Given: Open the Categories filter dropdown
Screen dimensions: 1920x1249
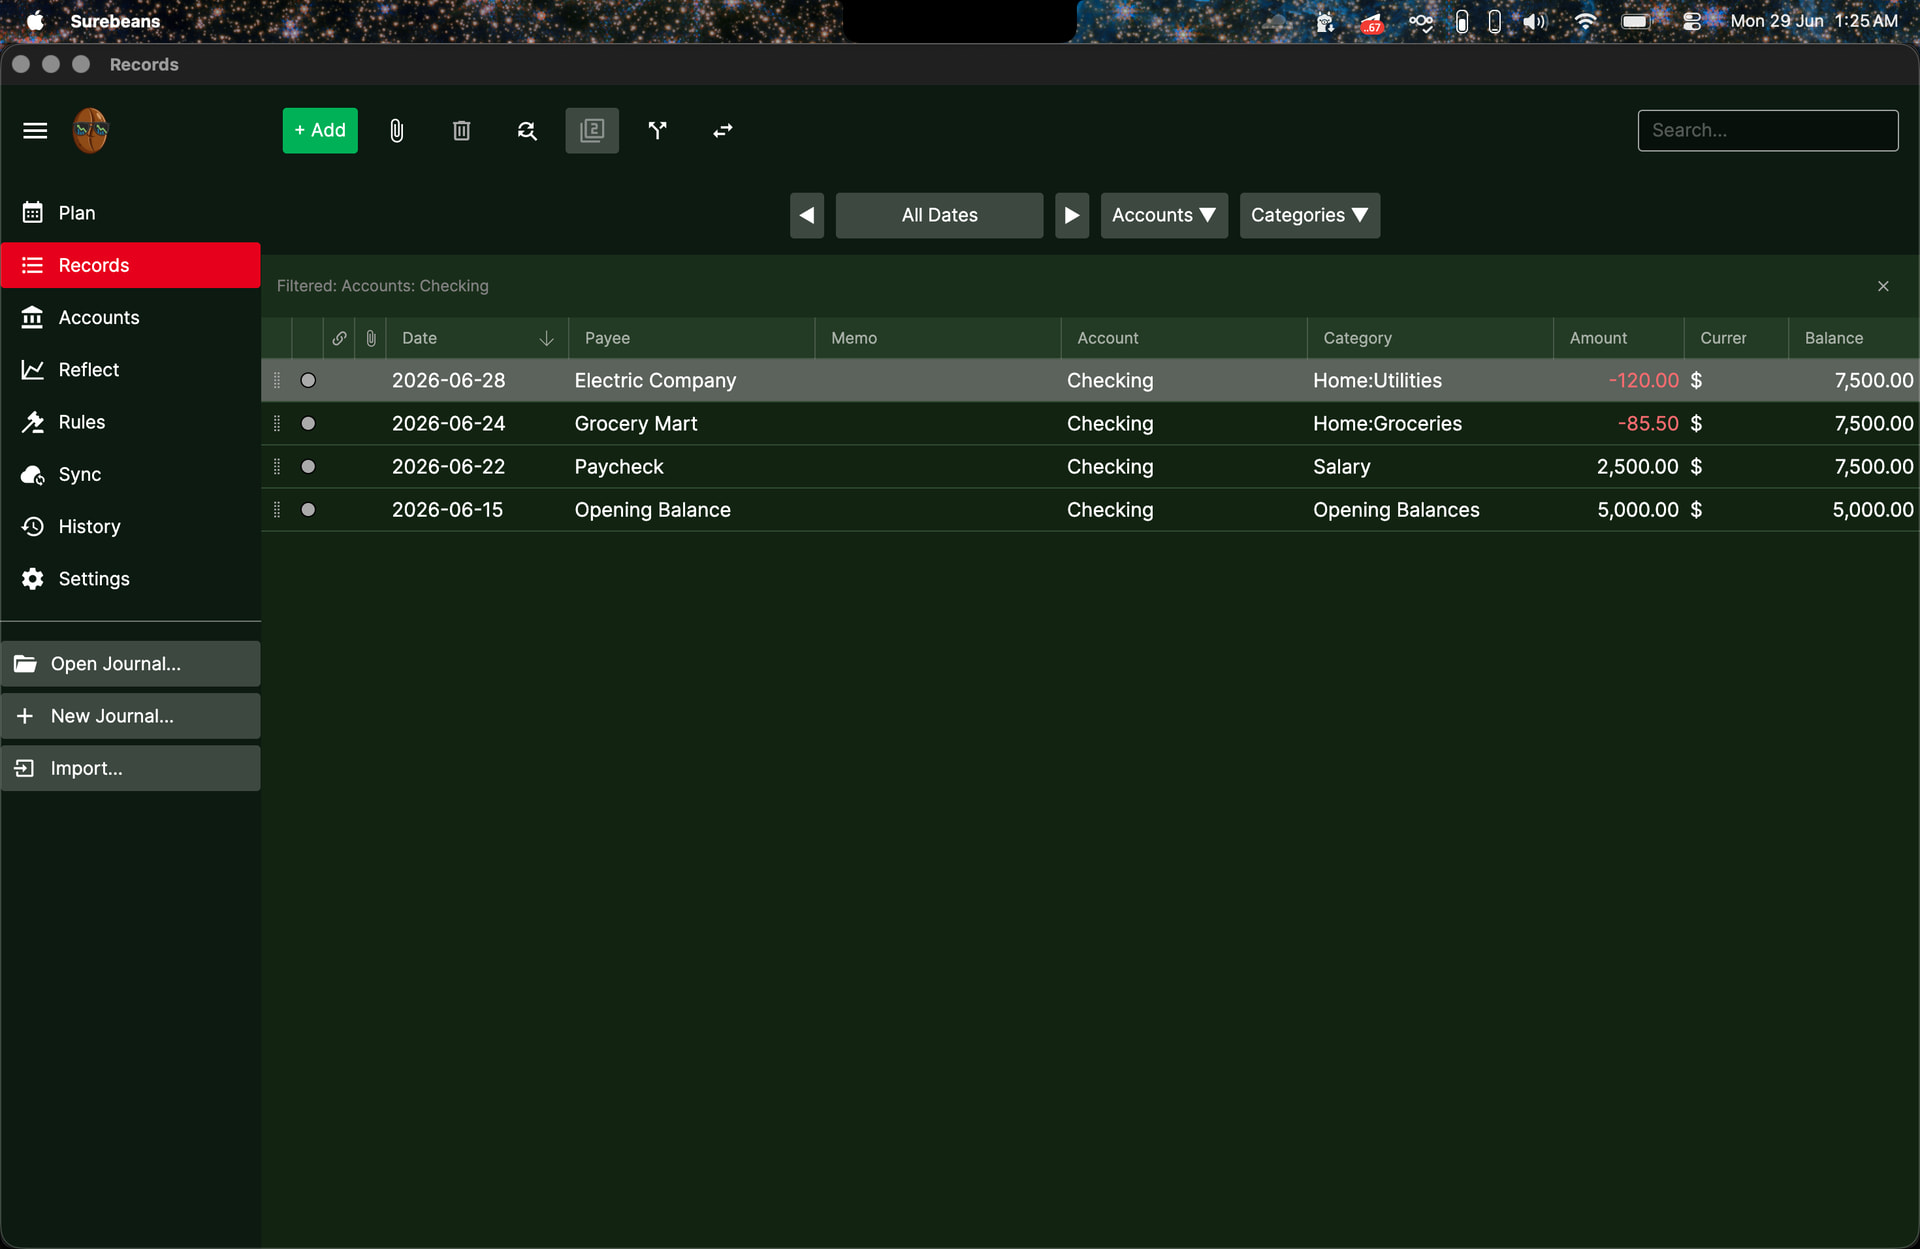Looking at the screenshot, I should click(x=1309, y=215).
